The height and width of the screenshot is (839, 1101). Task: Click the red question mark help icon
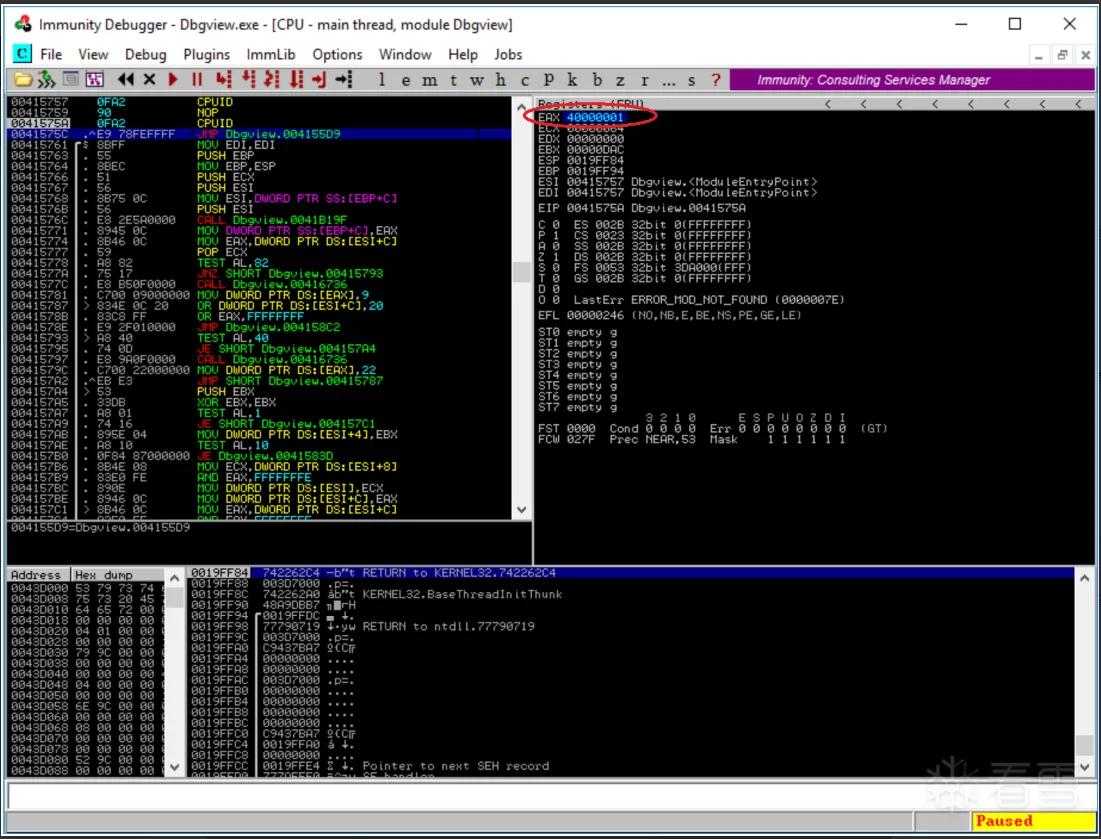pyautogui.click(x=716, y=80)
